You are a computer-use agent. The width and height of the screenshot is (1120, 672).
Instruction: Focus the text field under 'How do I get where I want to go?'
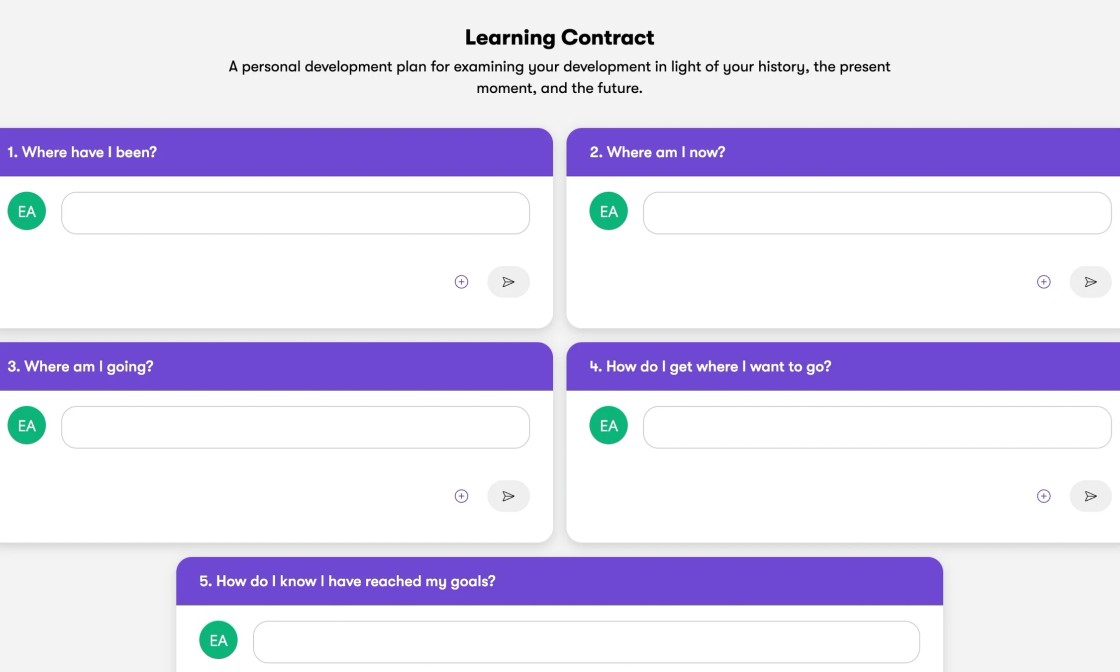tap(877, 427)
